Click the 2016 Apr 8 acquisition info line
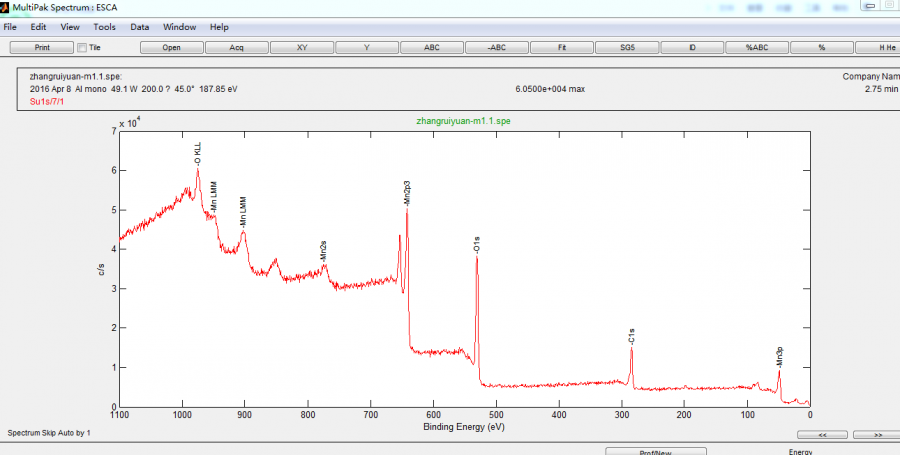Viewport: 900px width, 455px height. pyautogui.click(x=134, y=89)
